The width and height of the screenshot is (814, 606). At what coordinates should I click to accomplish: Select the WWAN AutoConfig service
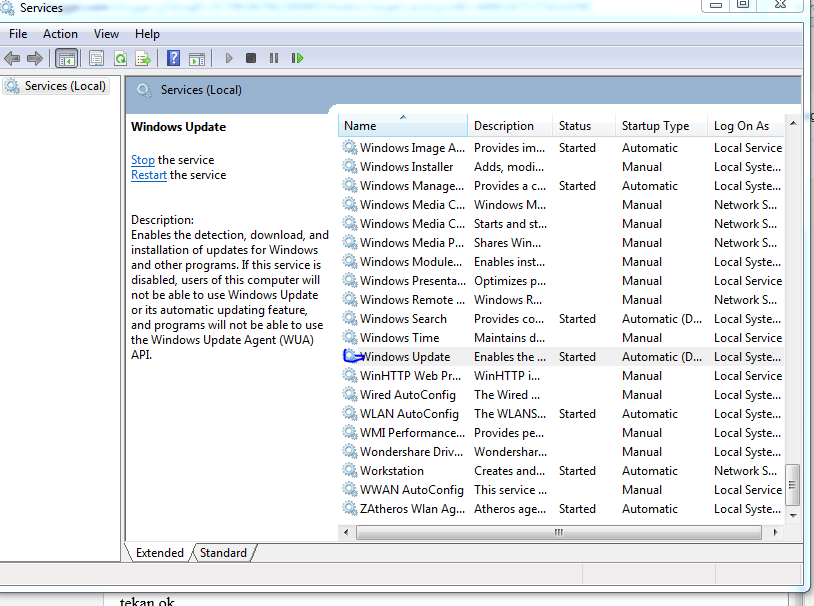[x=411, y=490]
